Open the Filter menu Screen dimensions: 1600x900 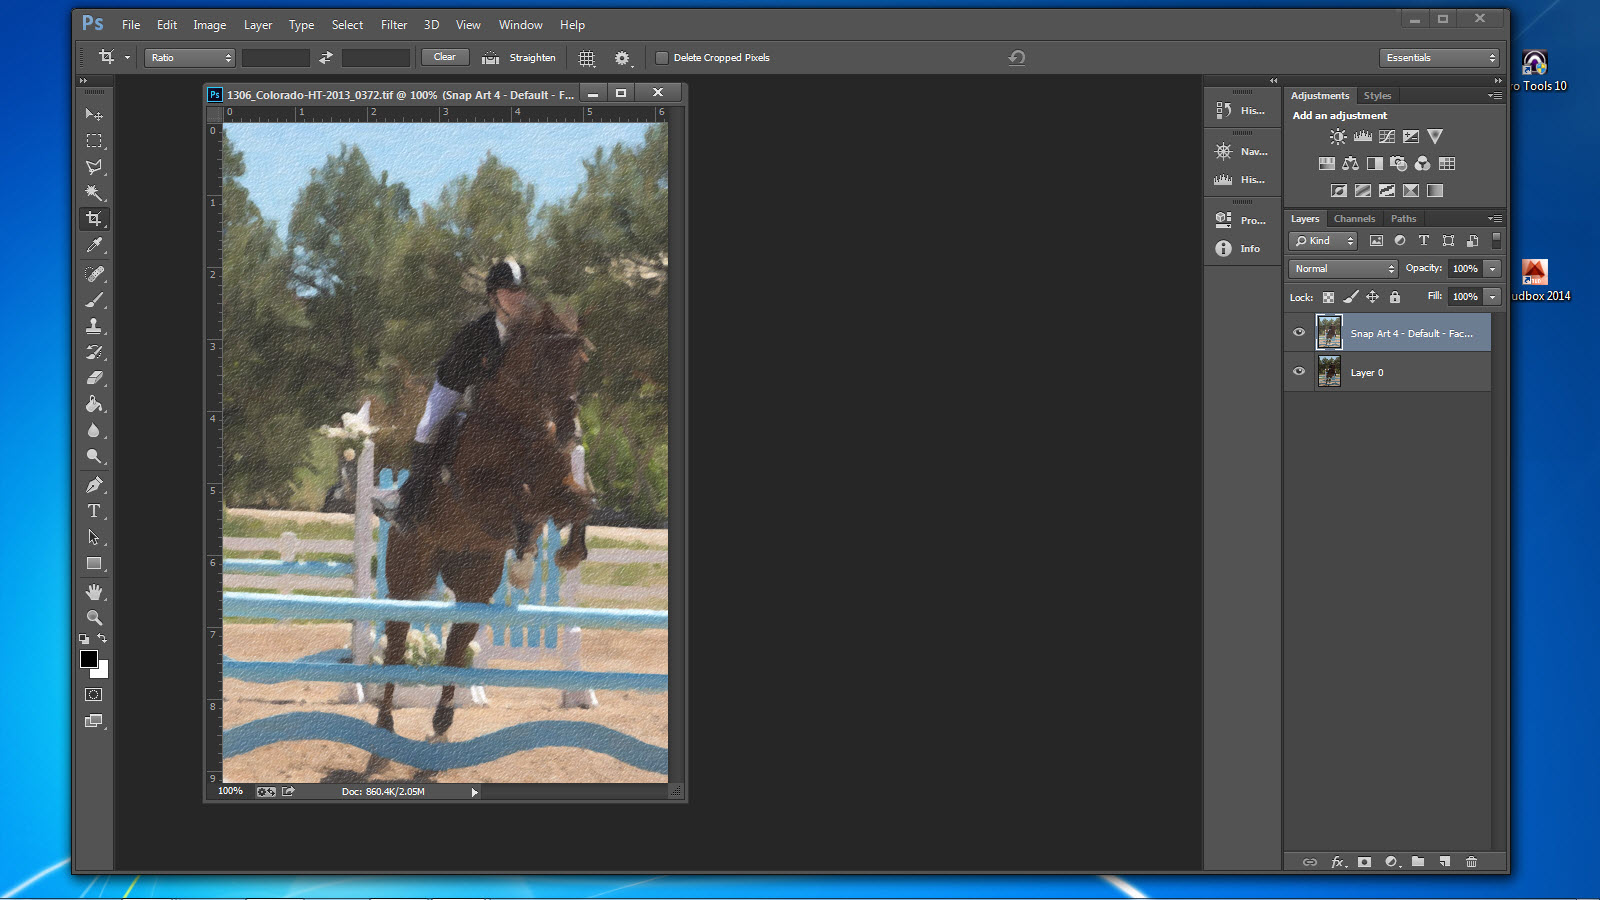point(394,25)
